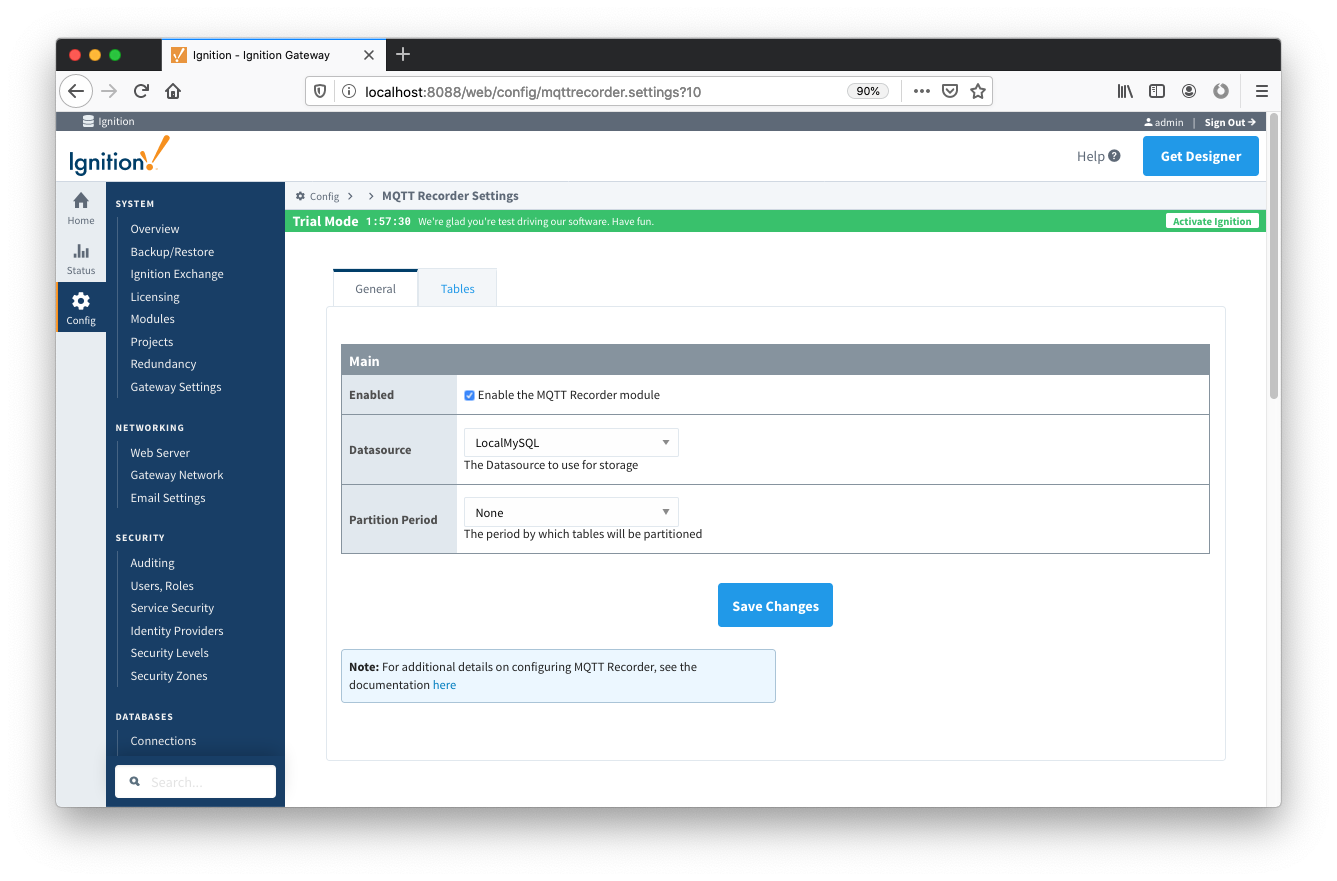
Task: Open the page actions three-dot menu
Action: click(x=922, y=91)
